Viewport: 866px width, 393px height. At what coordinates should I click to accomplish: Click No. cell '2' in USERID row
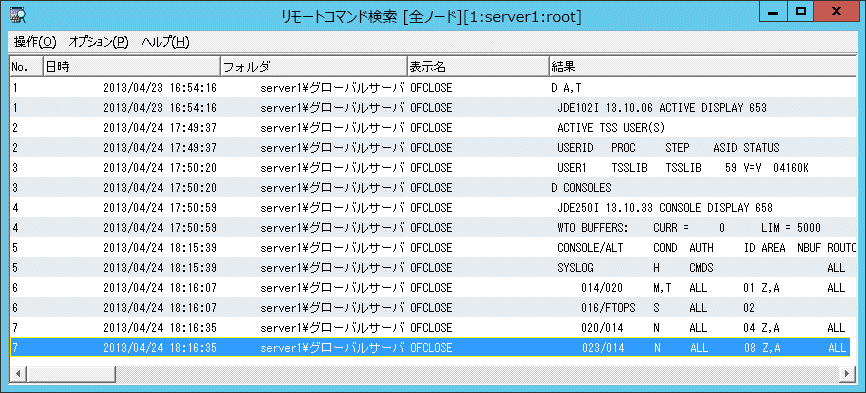[15, 147]
